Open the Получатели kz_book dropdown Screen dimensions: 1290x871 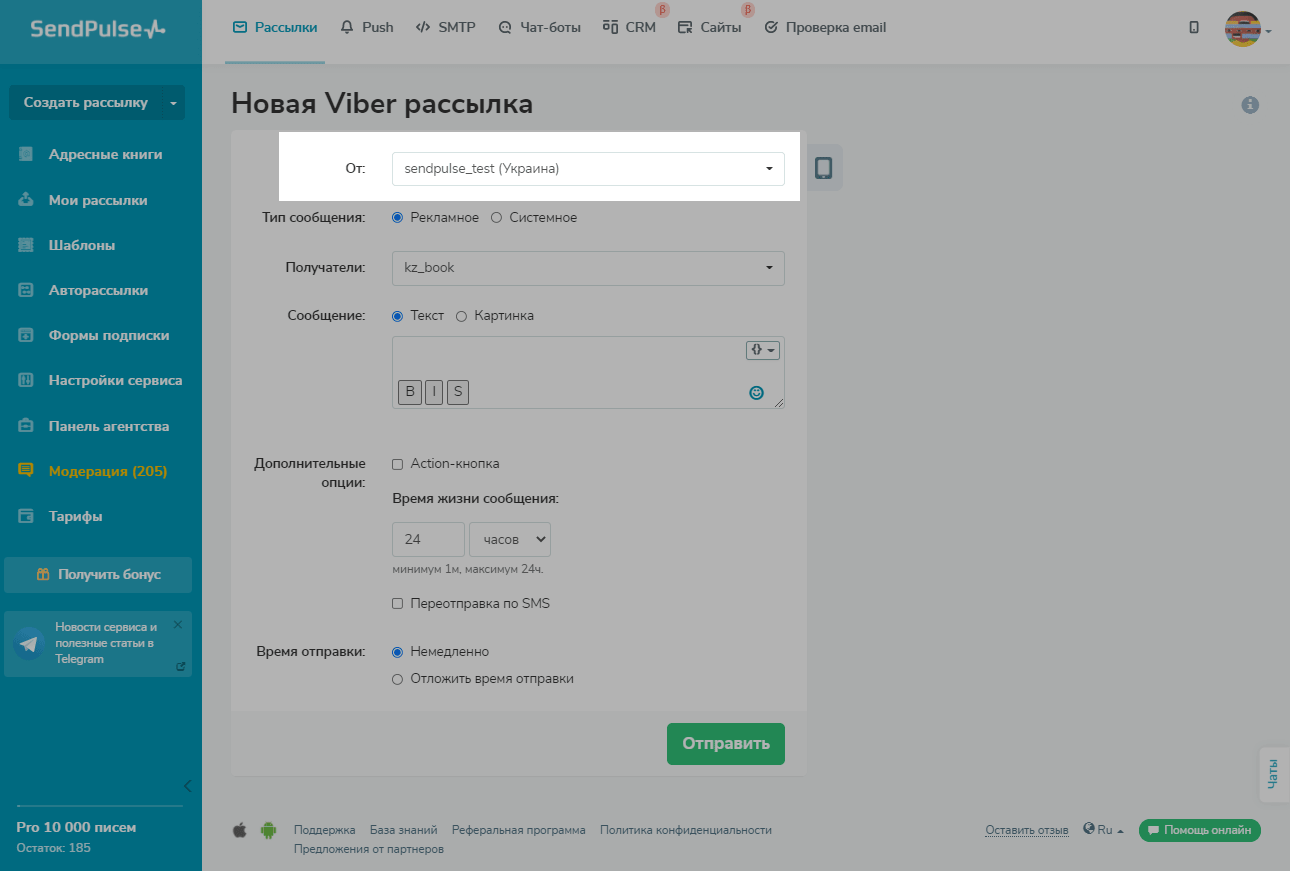(x=588, y=268)
